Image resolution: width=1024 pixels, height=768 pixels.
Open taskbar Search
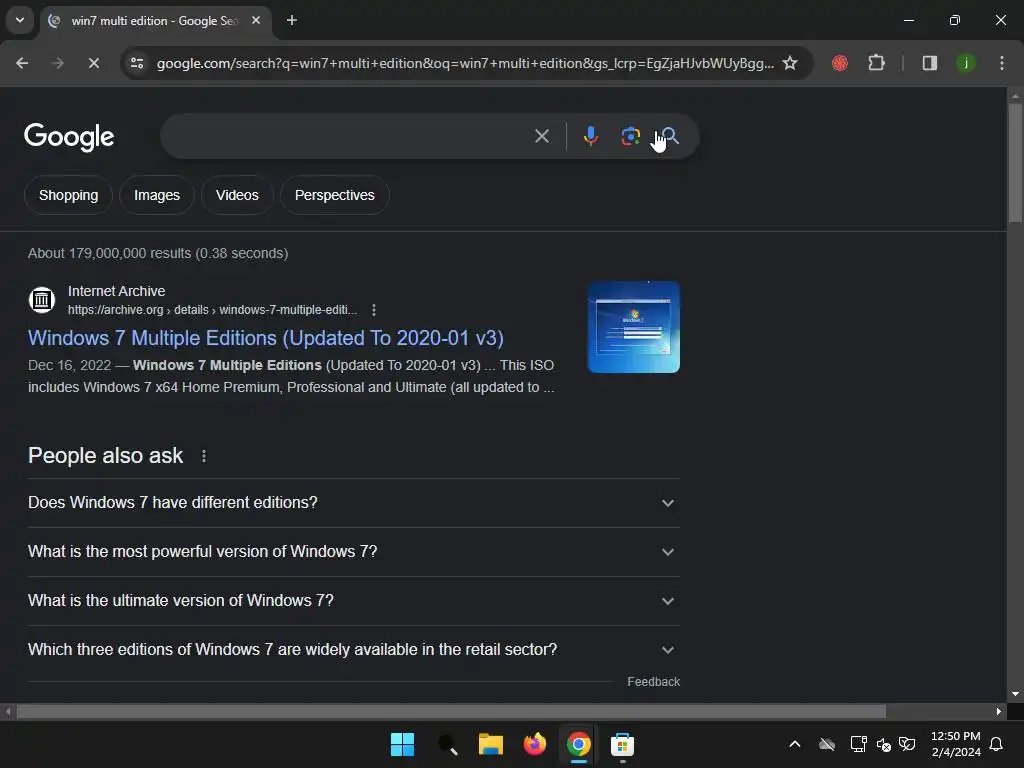pos(447,744)
